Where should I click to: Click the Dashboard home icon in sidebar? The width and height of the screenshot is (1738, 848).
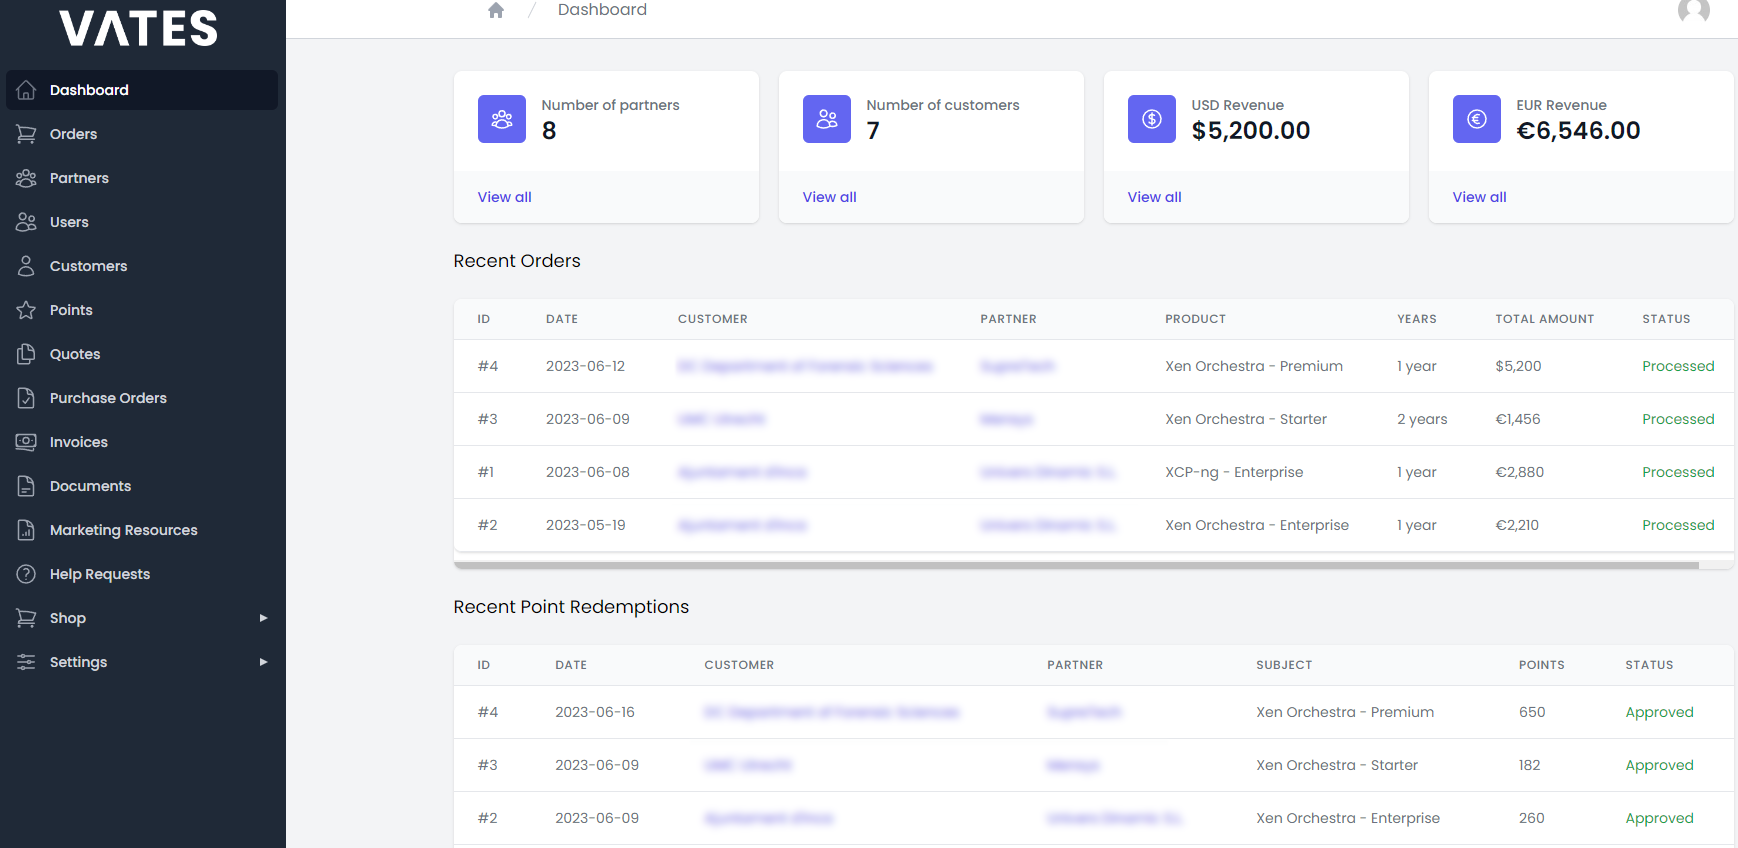tap(26, 90)
